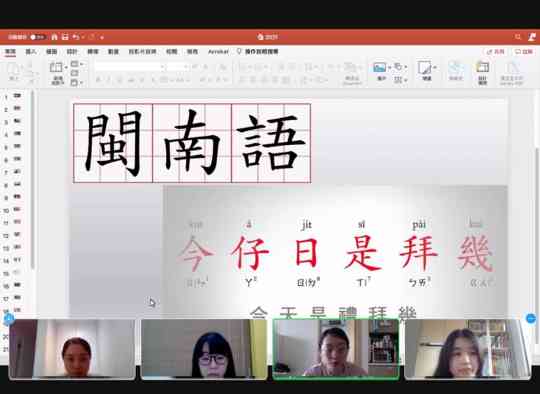Screen dimensions: 540x394
Task: Undo the last action with the arrow icon
Action: [76, 37]
